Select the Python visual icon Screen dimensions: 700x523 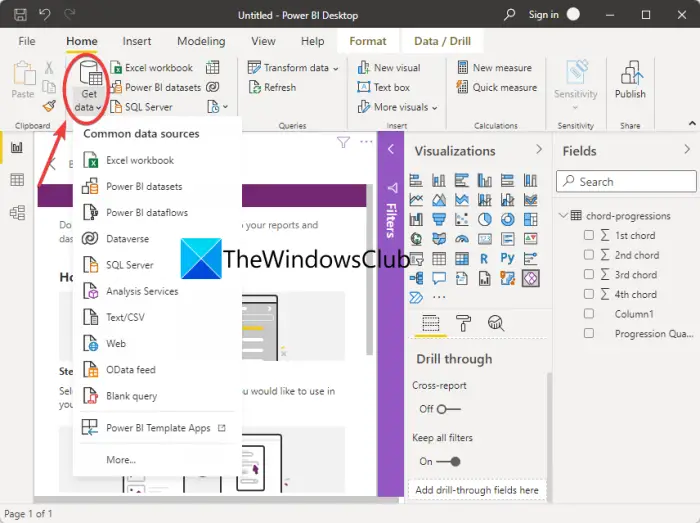point(508,258)
